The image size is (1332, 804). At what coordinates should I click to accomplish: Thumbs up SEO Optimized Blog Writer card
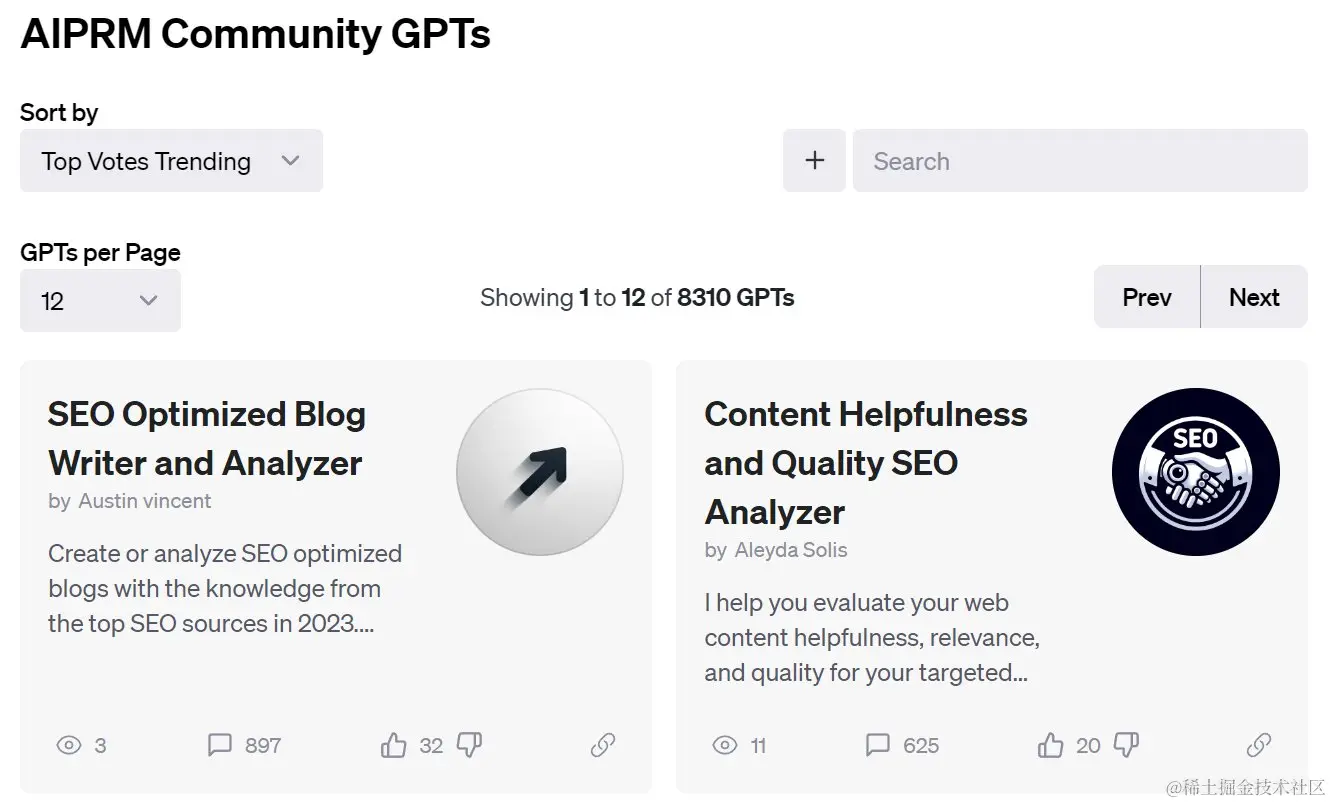point(394,745)
